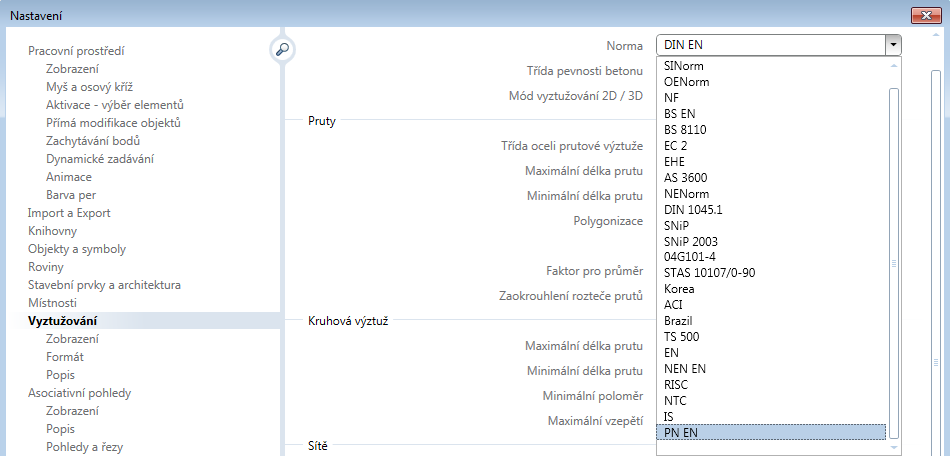Open the Norma dropdown arrow
Image resolution: width=950 pixels, height=456 pixels.
[891, 44]
